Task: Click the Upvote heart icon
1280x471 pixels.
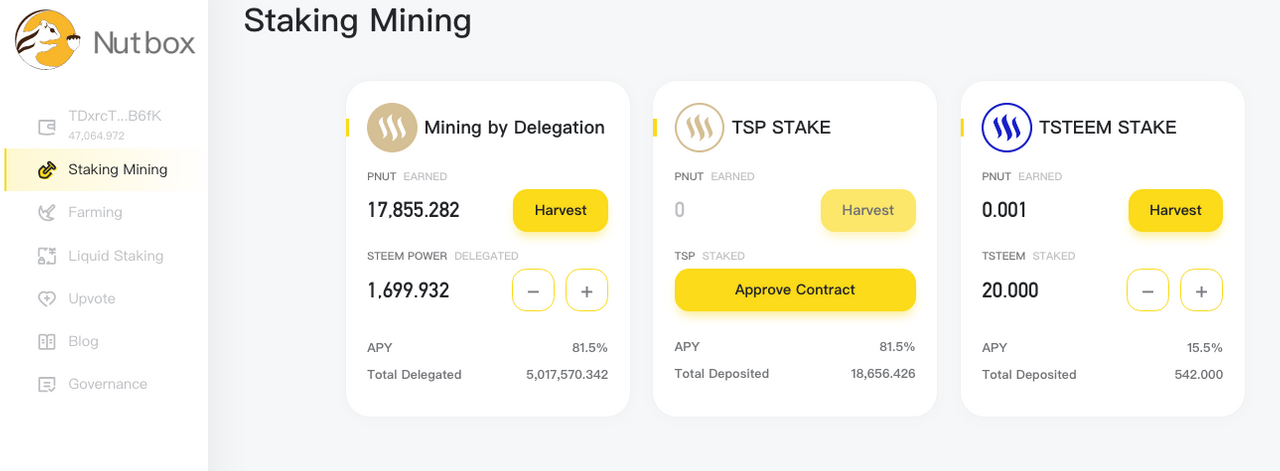Action: click(x=46, y=299)
